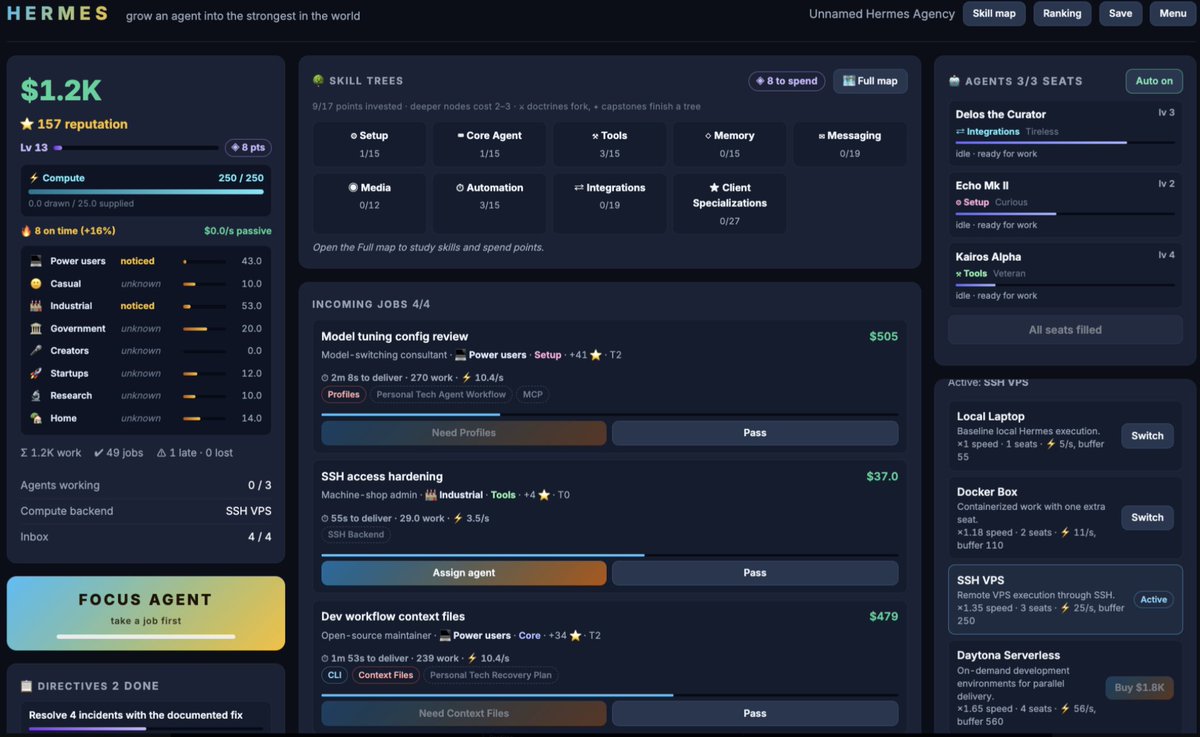
Task: Open the Ranking page
Action: [1062, 13]
